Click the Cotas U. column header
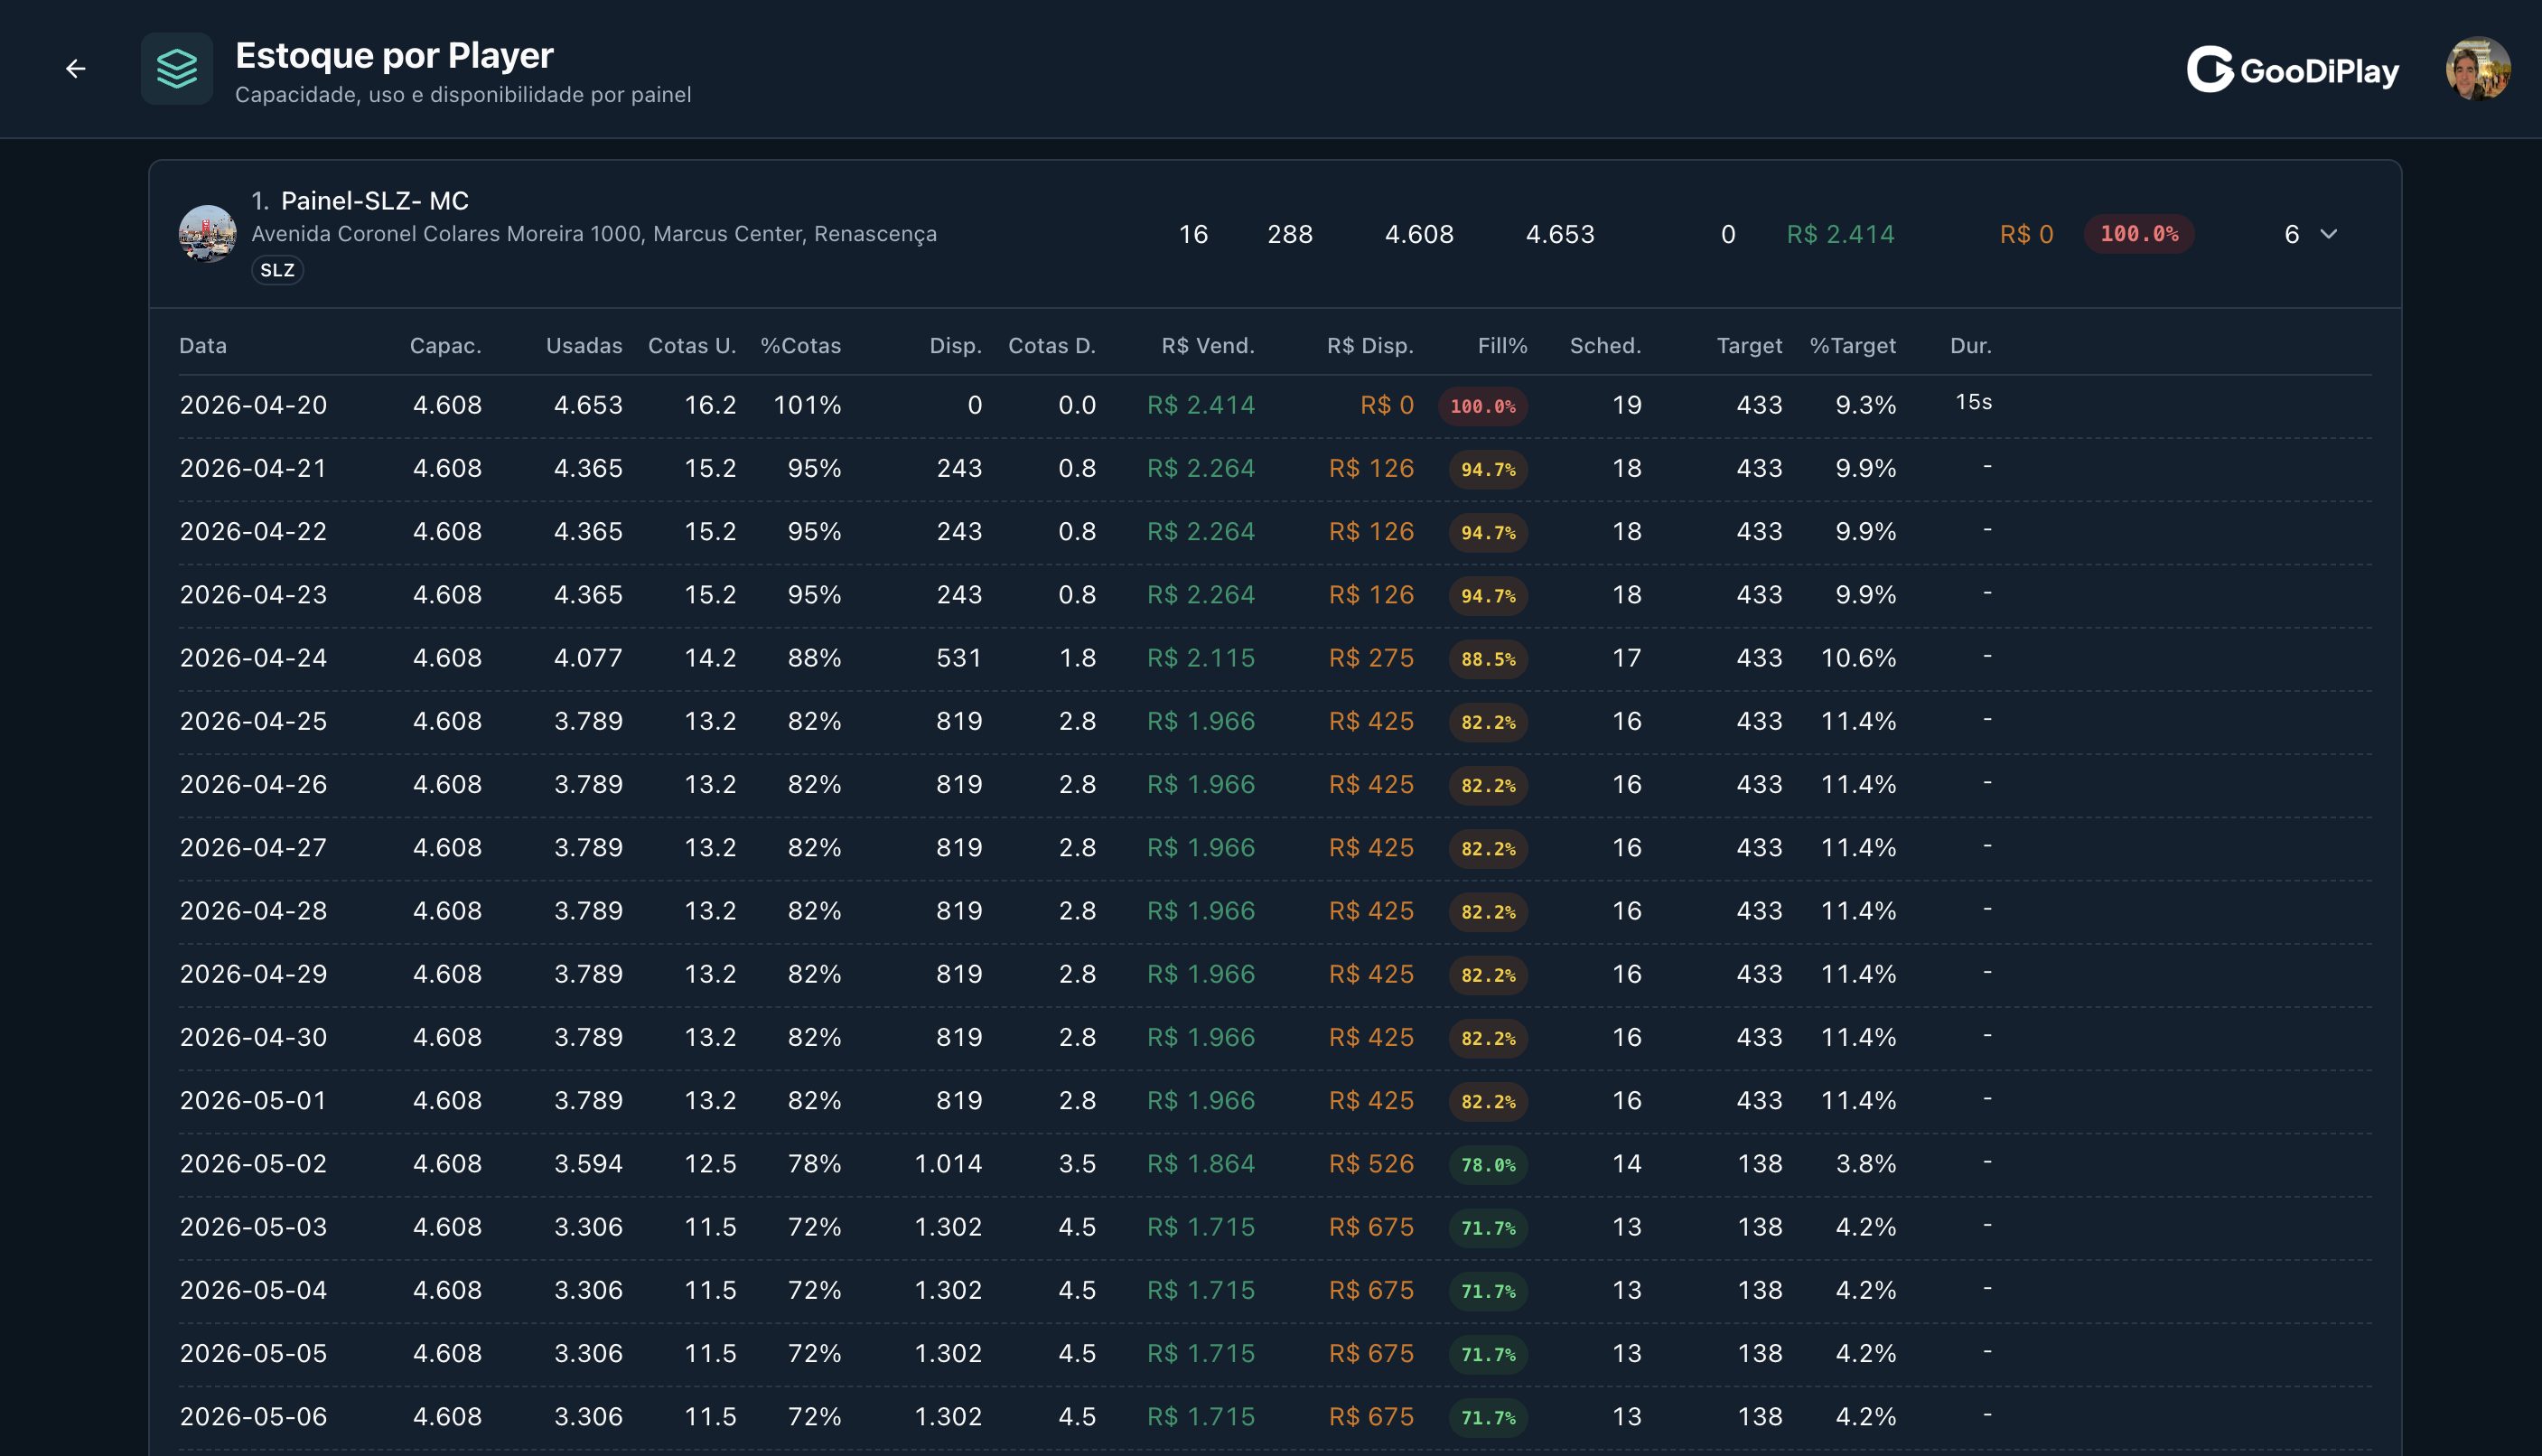 click(692, 346)
